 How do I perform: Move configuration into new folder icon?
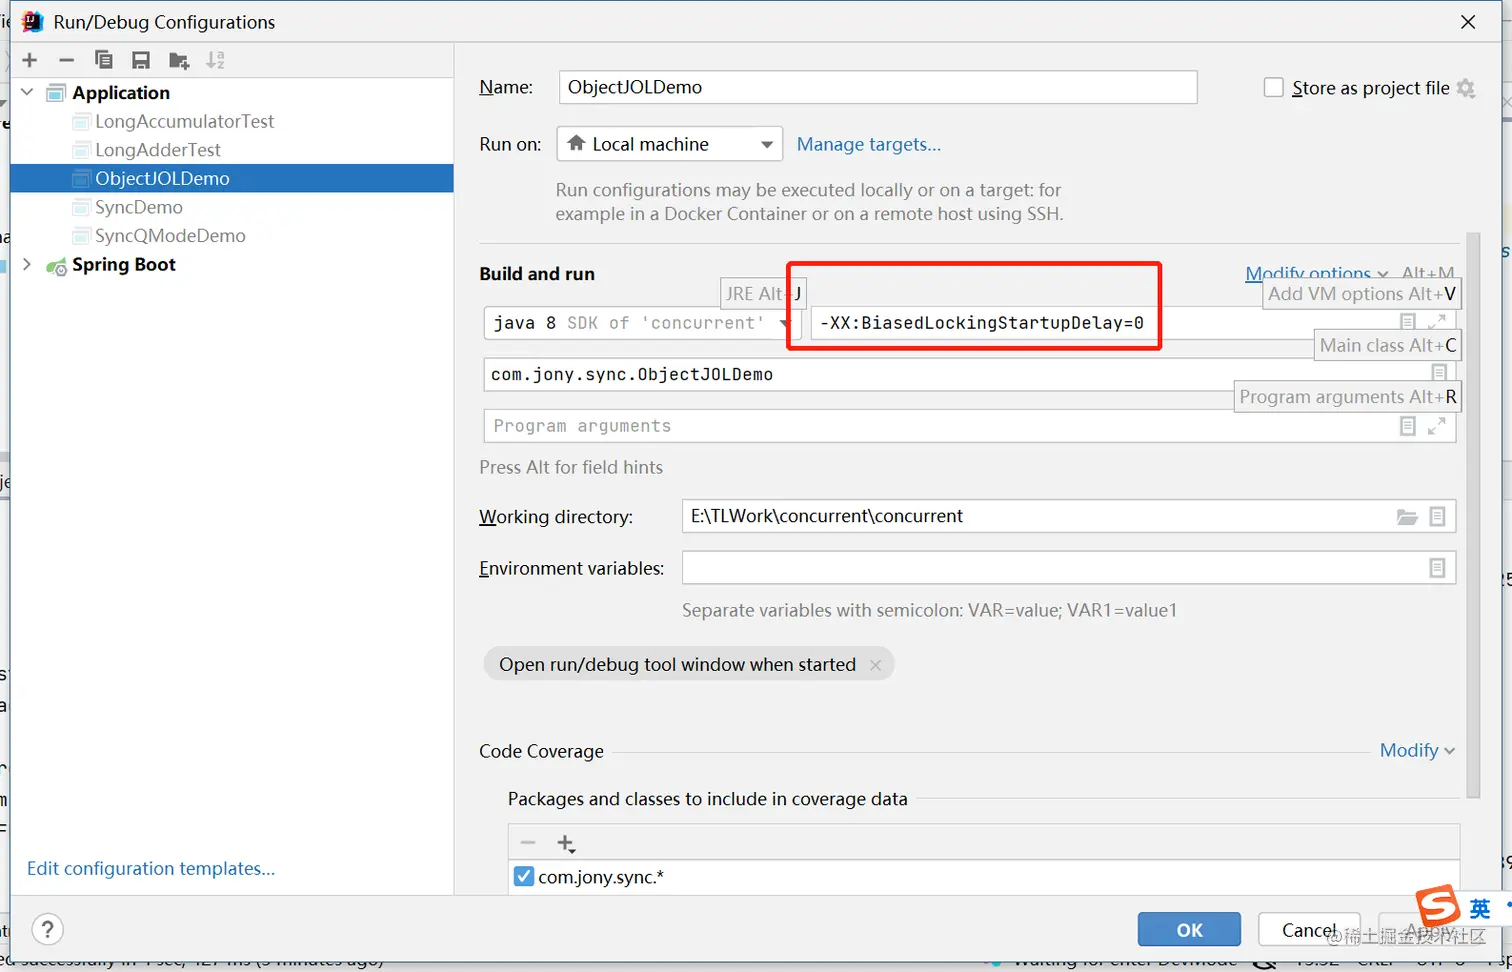(179, 60)
